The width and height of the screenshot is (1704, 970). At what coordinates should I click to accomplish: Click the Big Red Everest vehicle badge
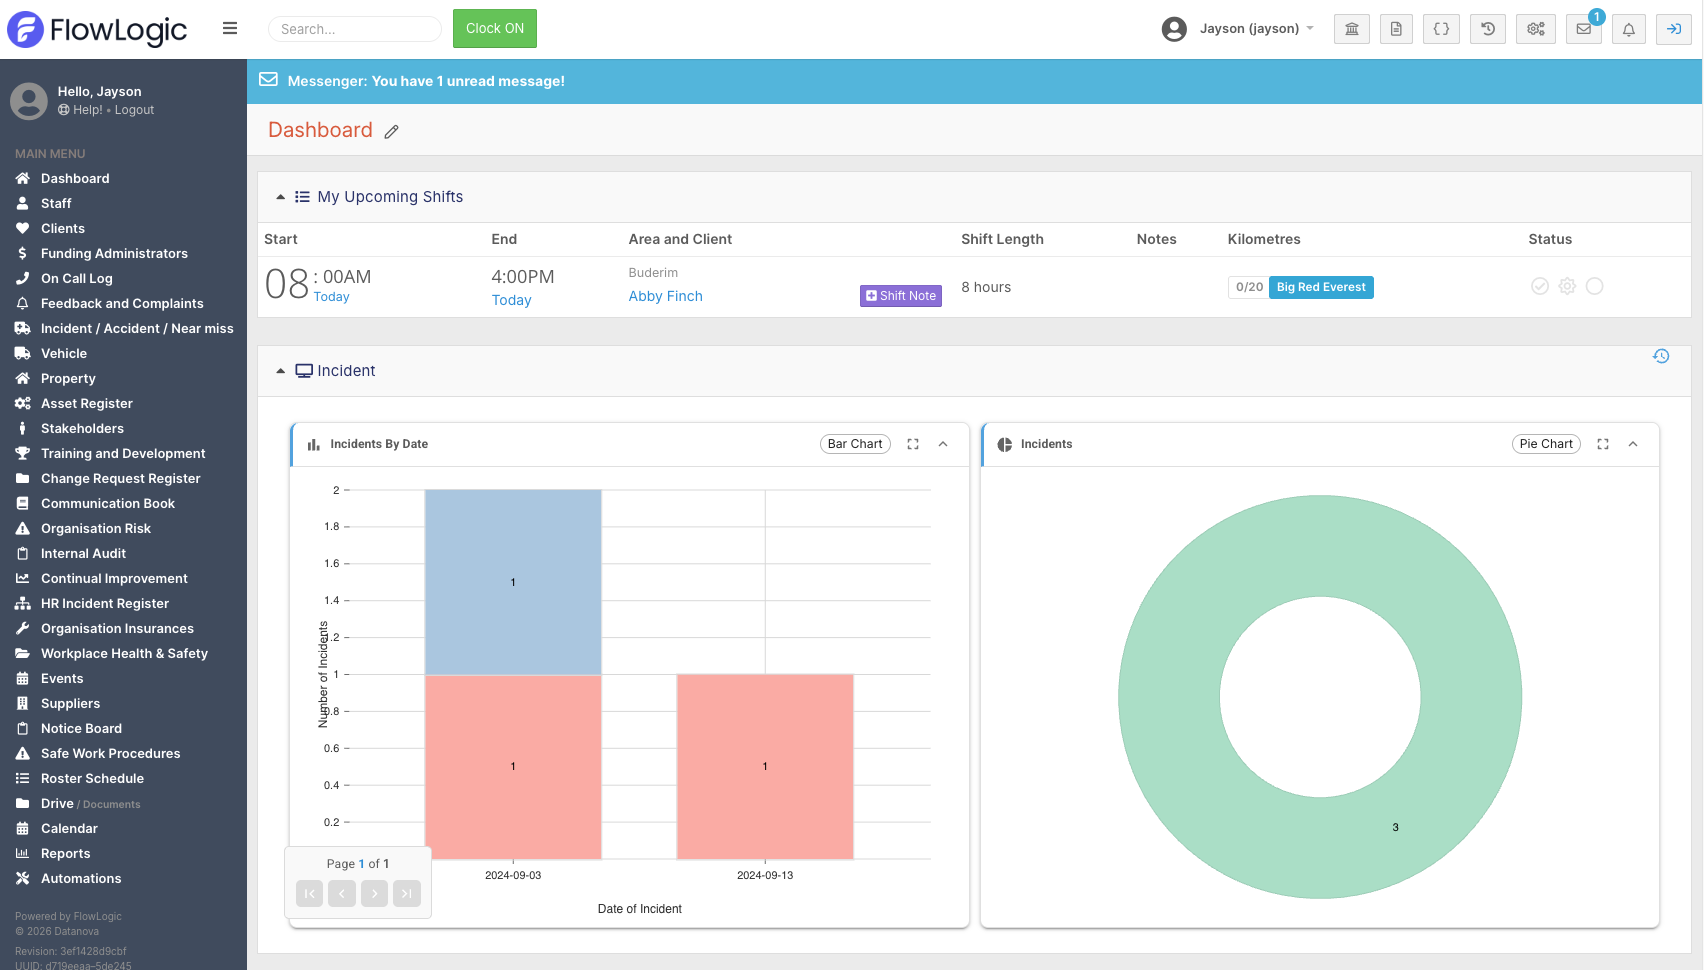click(1321, 287)
